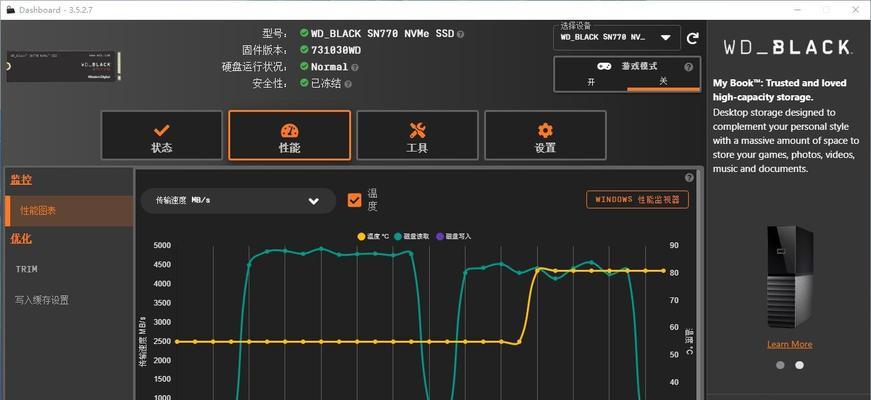Click help icon beside 已冻结
Image resolution: width=871 pixels, height=400 pixels.
pos(348,84)
